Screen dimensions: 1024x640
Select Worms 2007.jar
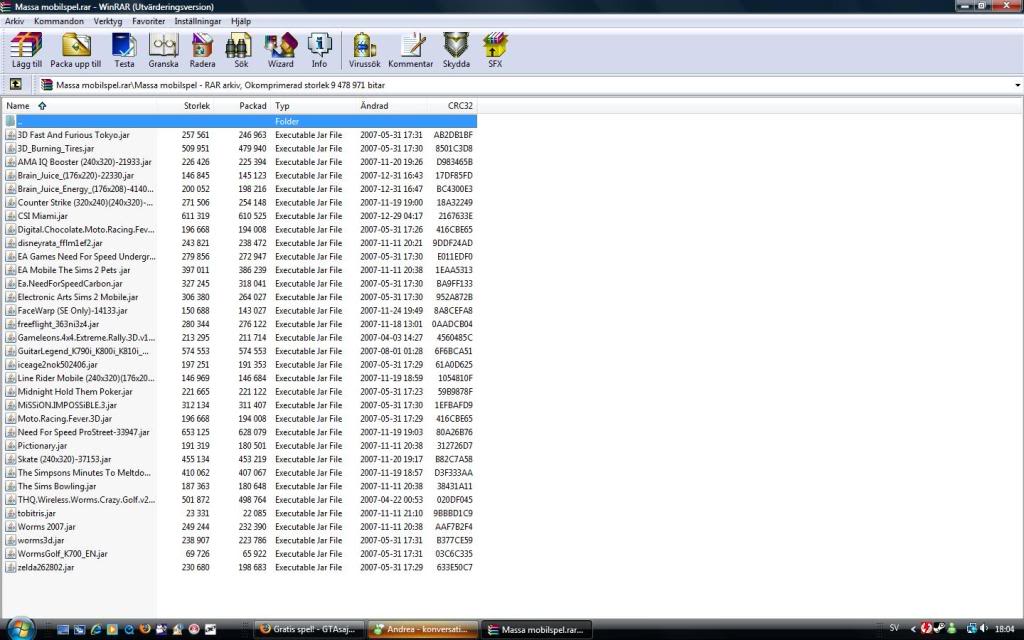[x=46, y=527]
